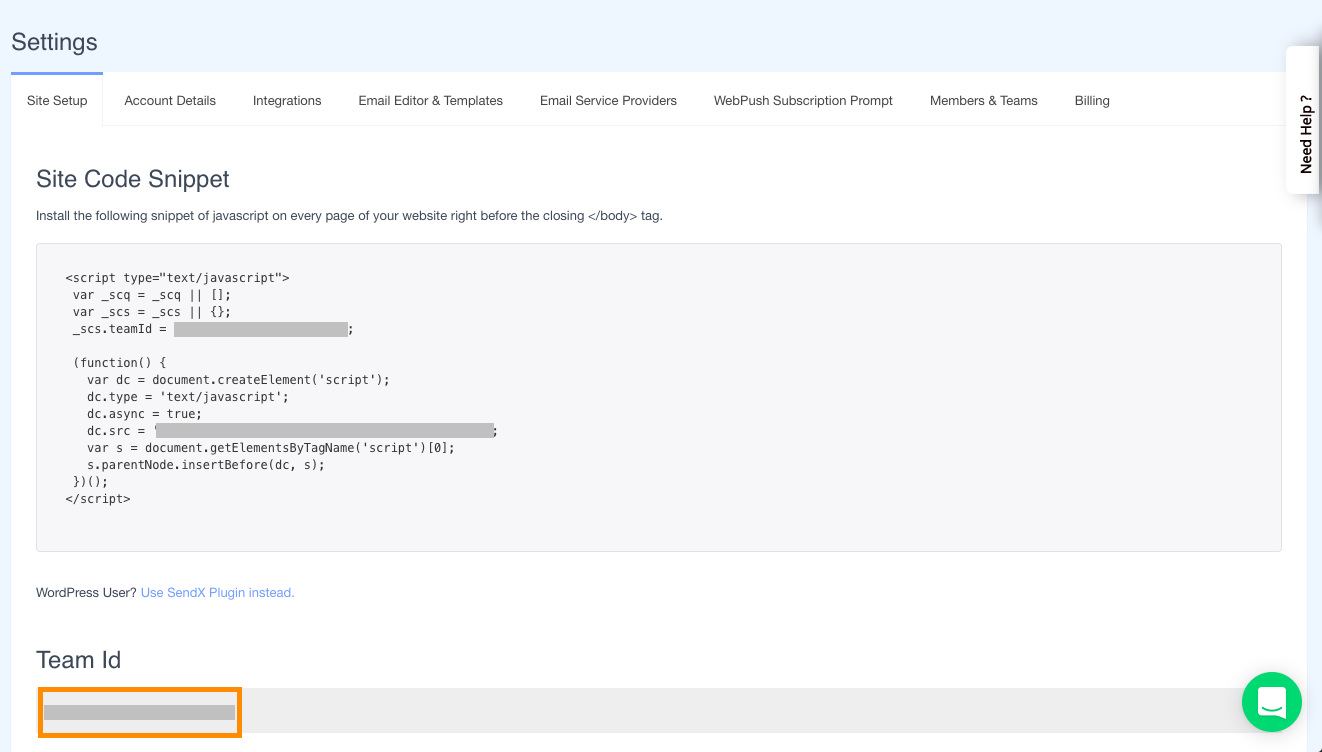
Task: Click the 'dc.src =' code line
Action: coord(292,431)
